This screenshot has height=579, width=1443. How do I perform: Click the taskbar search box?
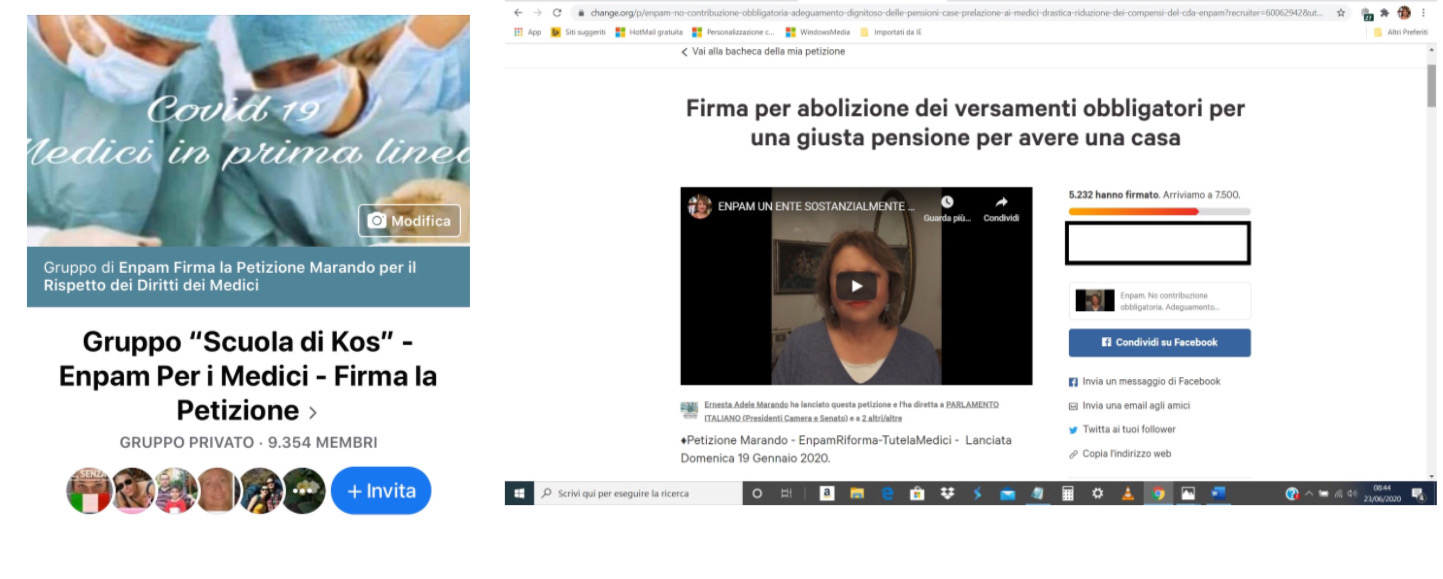(x=637, y=493)
